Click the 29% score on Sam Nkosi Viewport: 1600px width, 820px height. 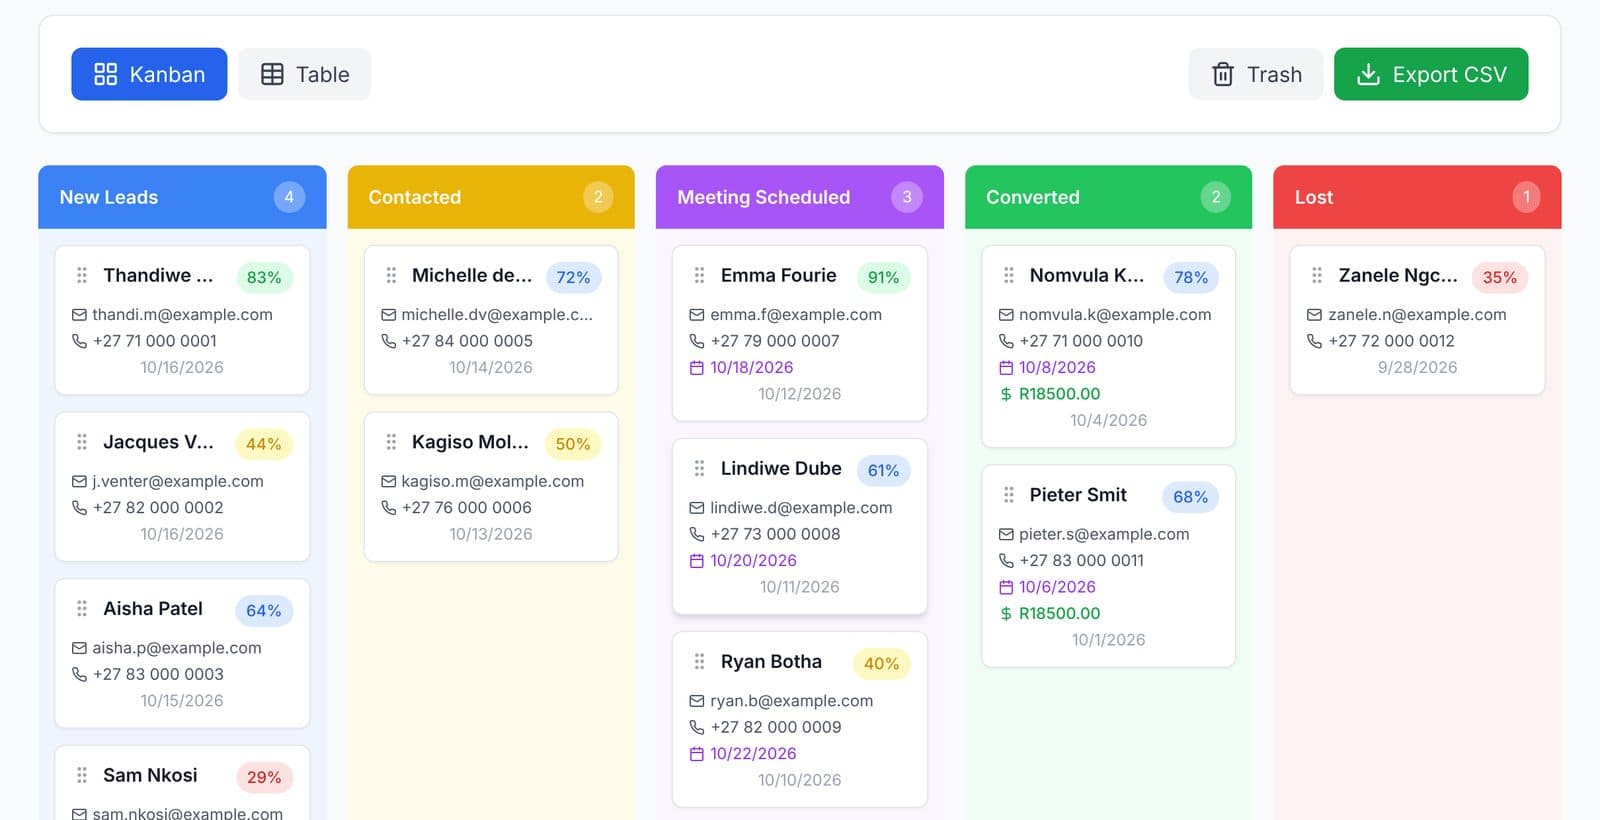click(264, 777)
